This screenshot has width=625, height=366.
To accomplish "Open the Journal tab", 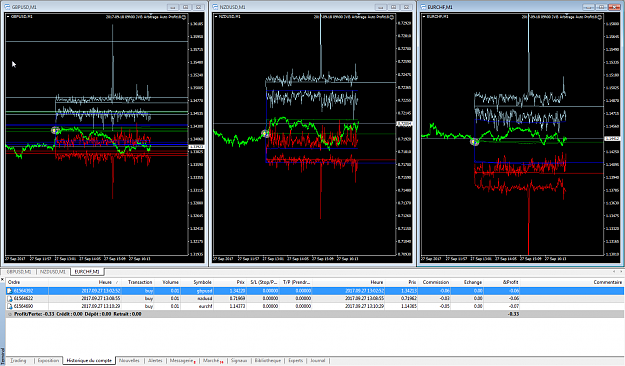I will [318, 360].
